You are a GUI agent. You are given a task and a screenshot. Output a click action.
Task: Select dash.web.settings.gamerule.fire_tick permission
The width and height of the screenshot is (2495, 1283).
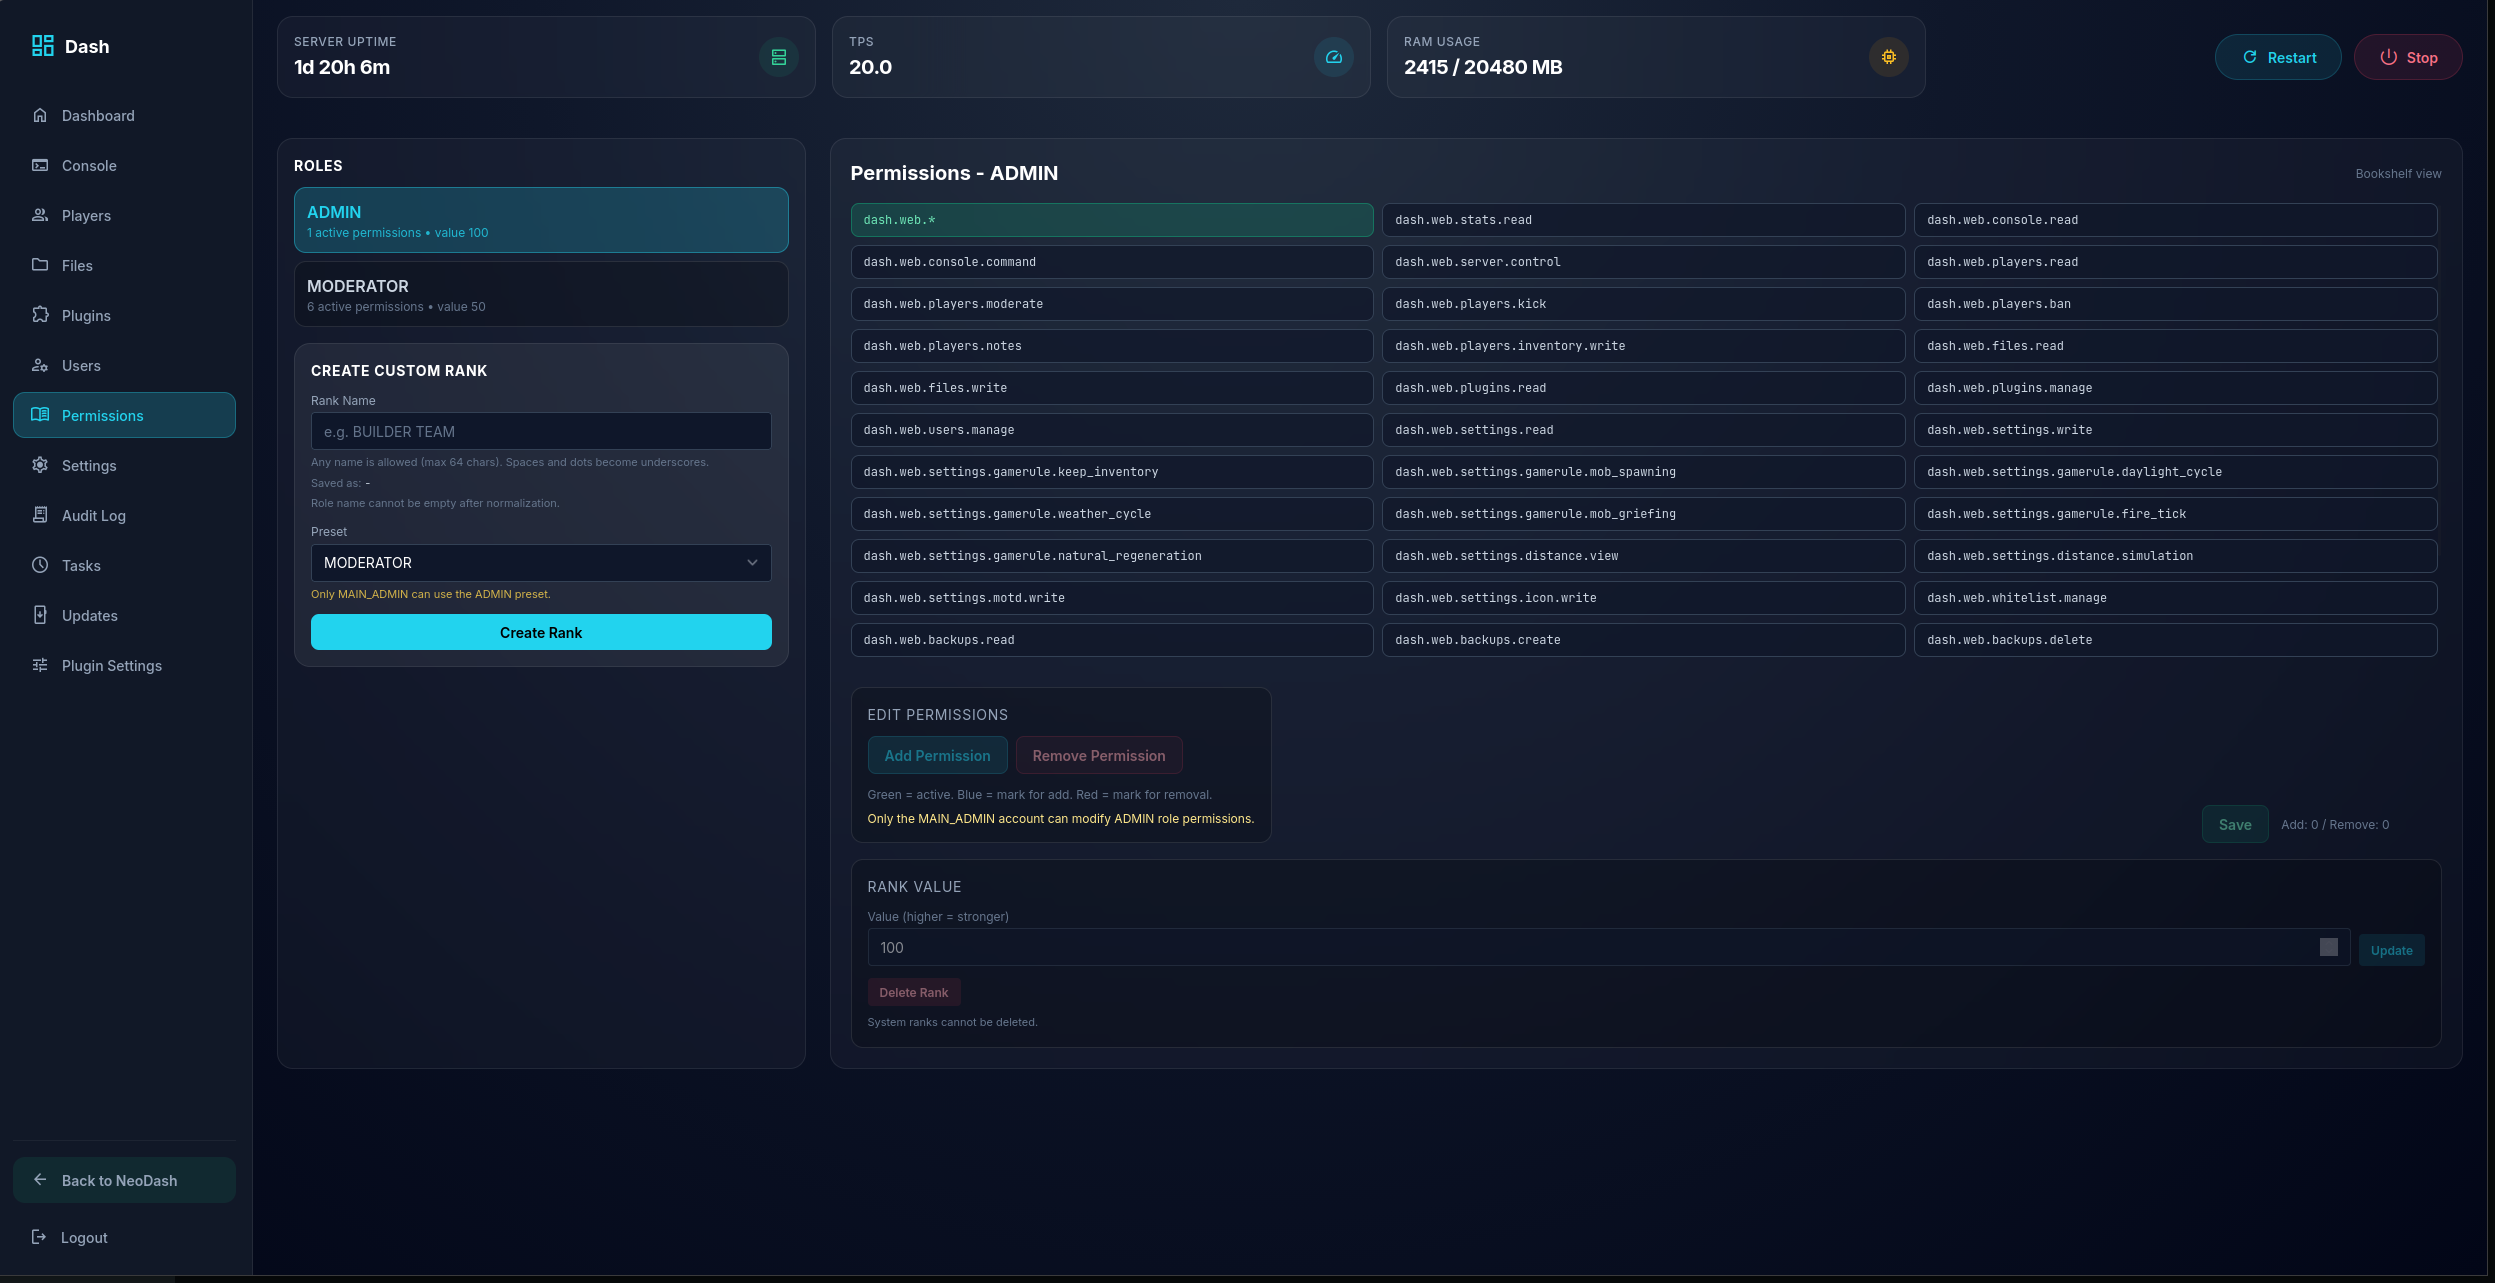[x=2175, y=514]
